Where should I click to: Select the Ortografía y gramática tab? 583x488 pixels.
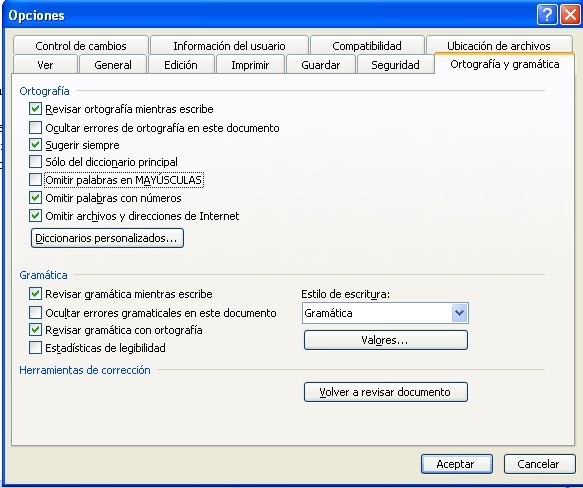point(505,64)
